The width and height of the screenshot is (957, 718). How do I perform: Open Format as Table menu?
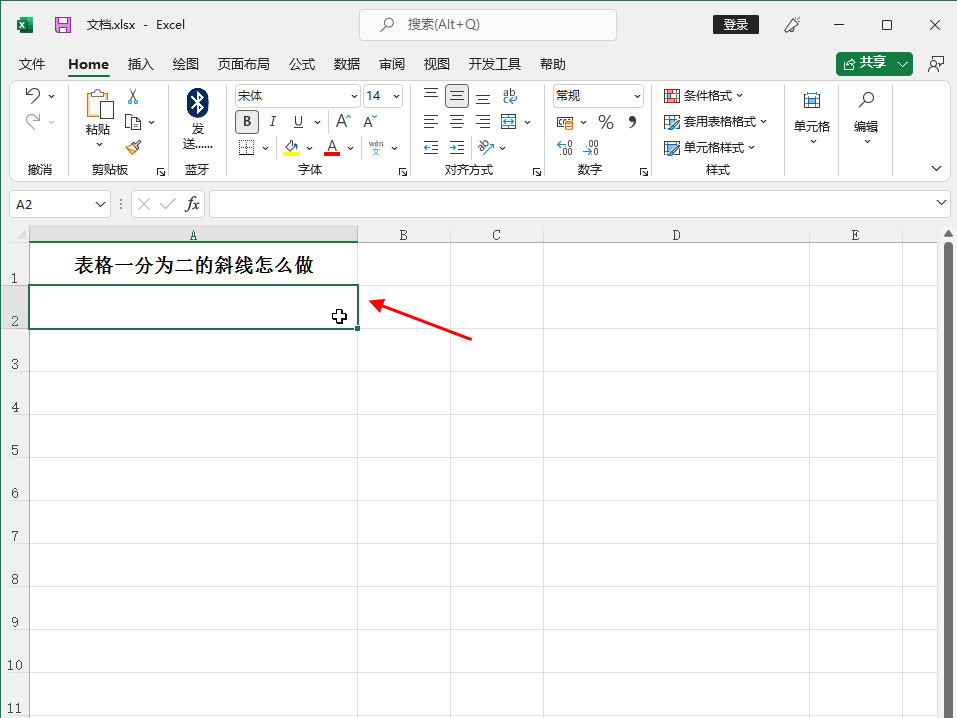point(715,121)
